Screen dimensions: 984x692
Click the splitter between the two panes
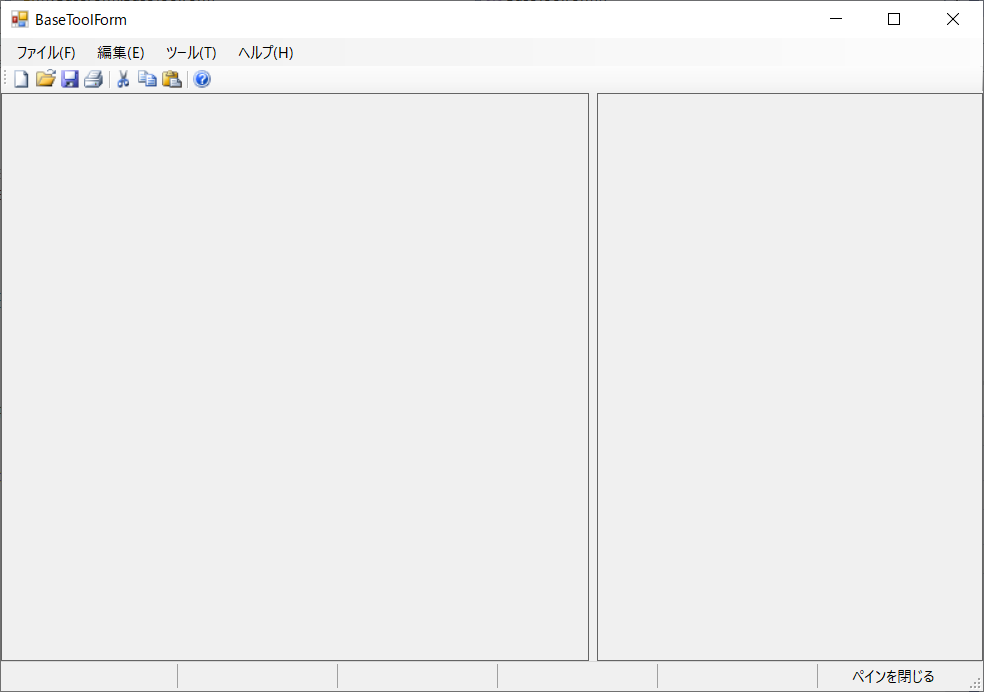click(593, 376)
